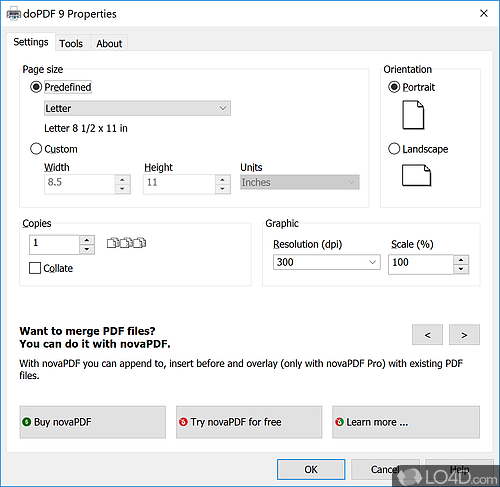
Task: Click the Cancel button
Action: [385, 469]
